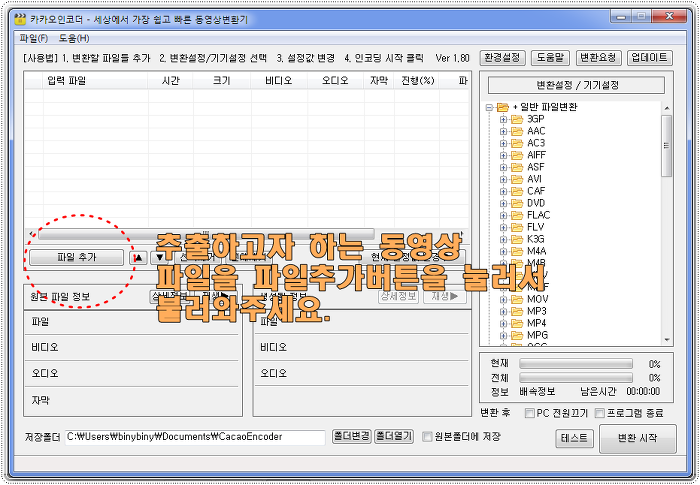Move file down with the ▼ arrow button
The image size is (700, 485).
point(159,257)
